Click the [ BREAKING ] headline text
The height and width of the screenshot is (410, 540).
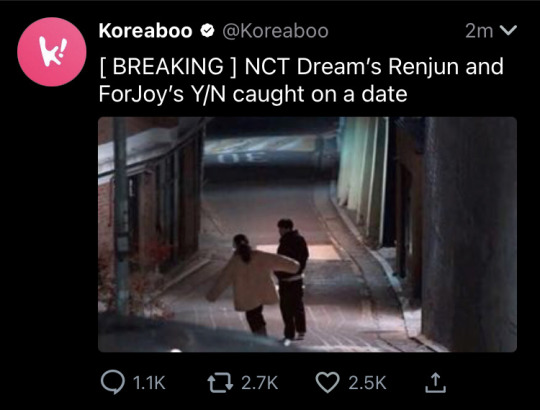tap(168, 66)
